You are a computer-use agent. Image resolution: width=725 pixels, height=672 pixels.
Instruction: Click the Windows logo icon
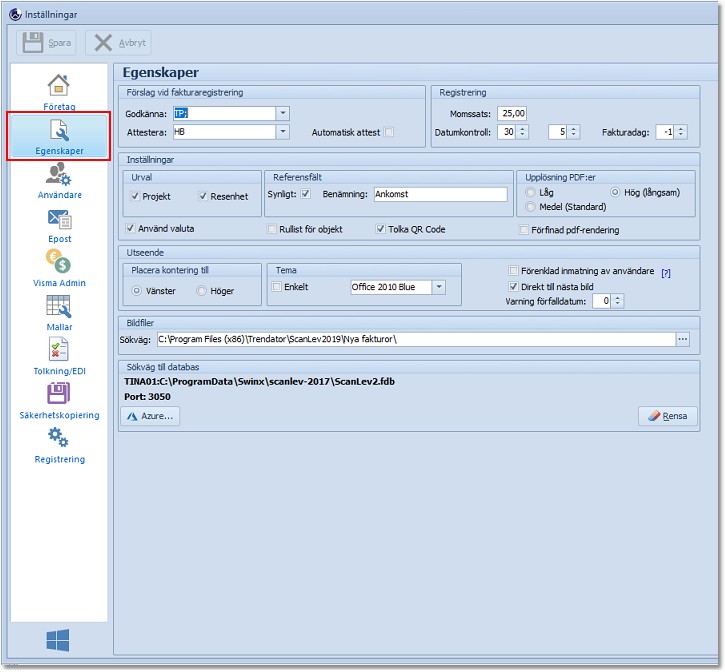[x=58, y=641]
